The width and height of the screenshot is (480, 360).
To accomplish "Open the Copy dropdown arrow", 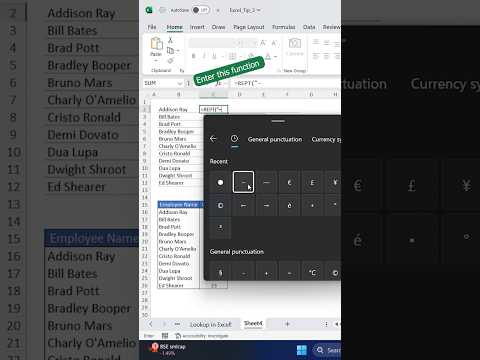I will pyautogui.click(x=178, y=51).
